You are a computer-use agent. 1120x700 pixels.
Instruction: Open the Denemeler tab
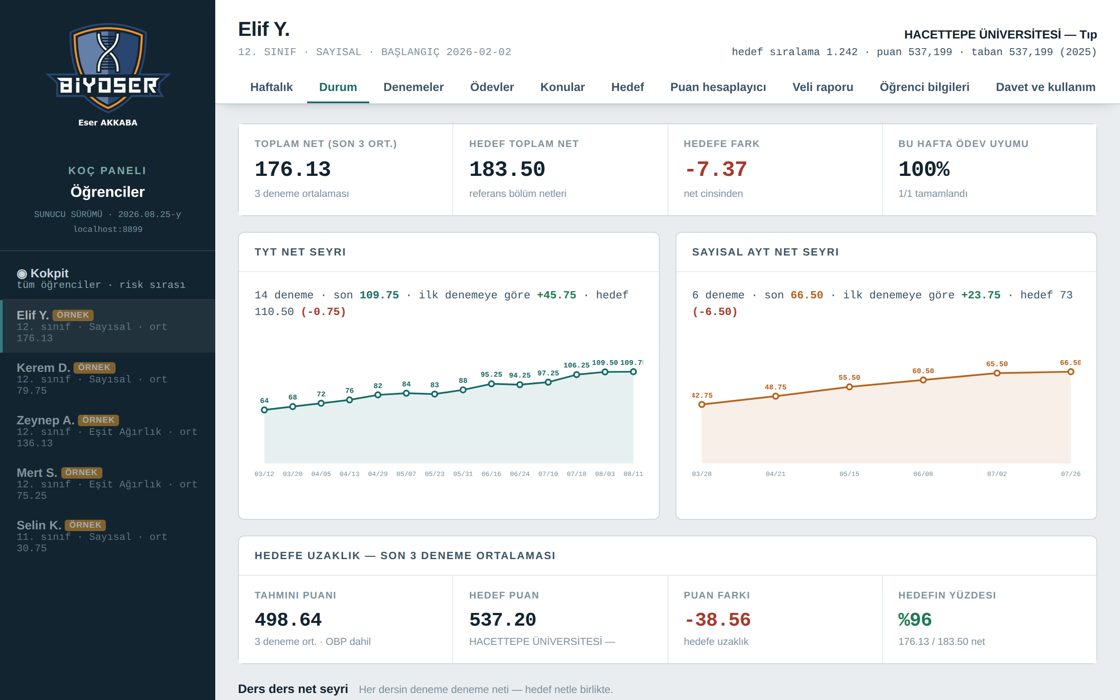pyautogui.click(x=414, y=87)
